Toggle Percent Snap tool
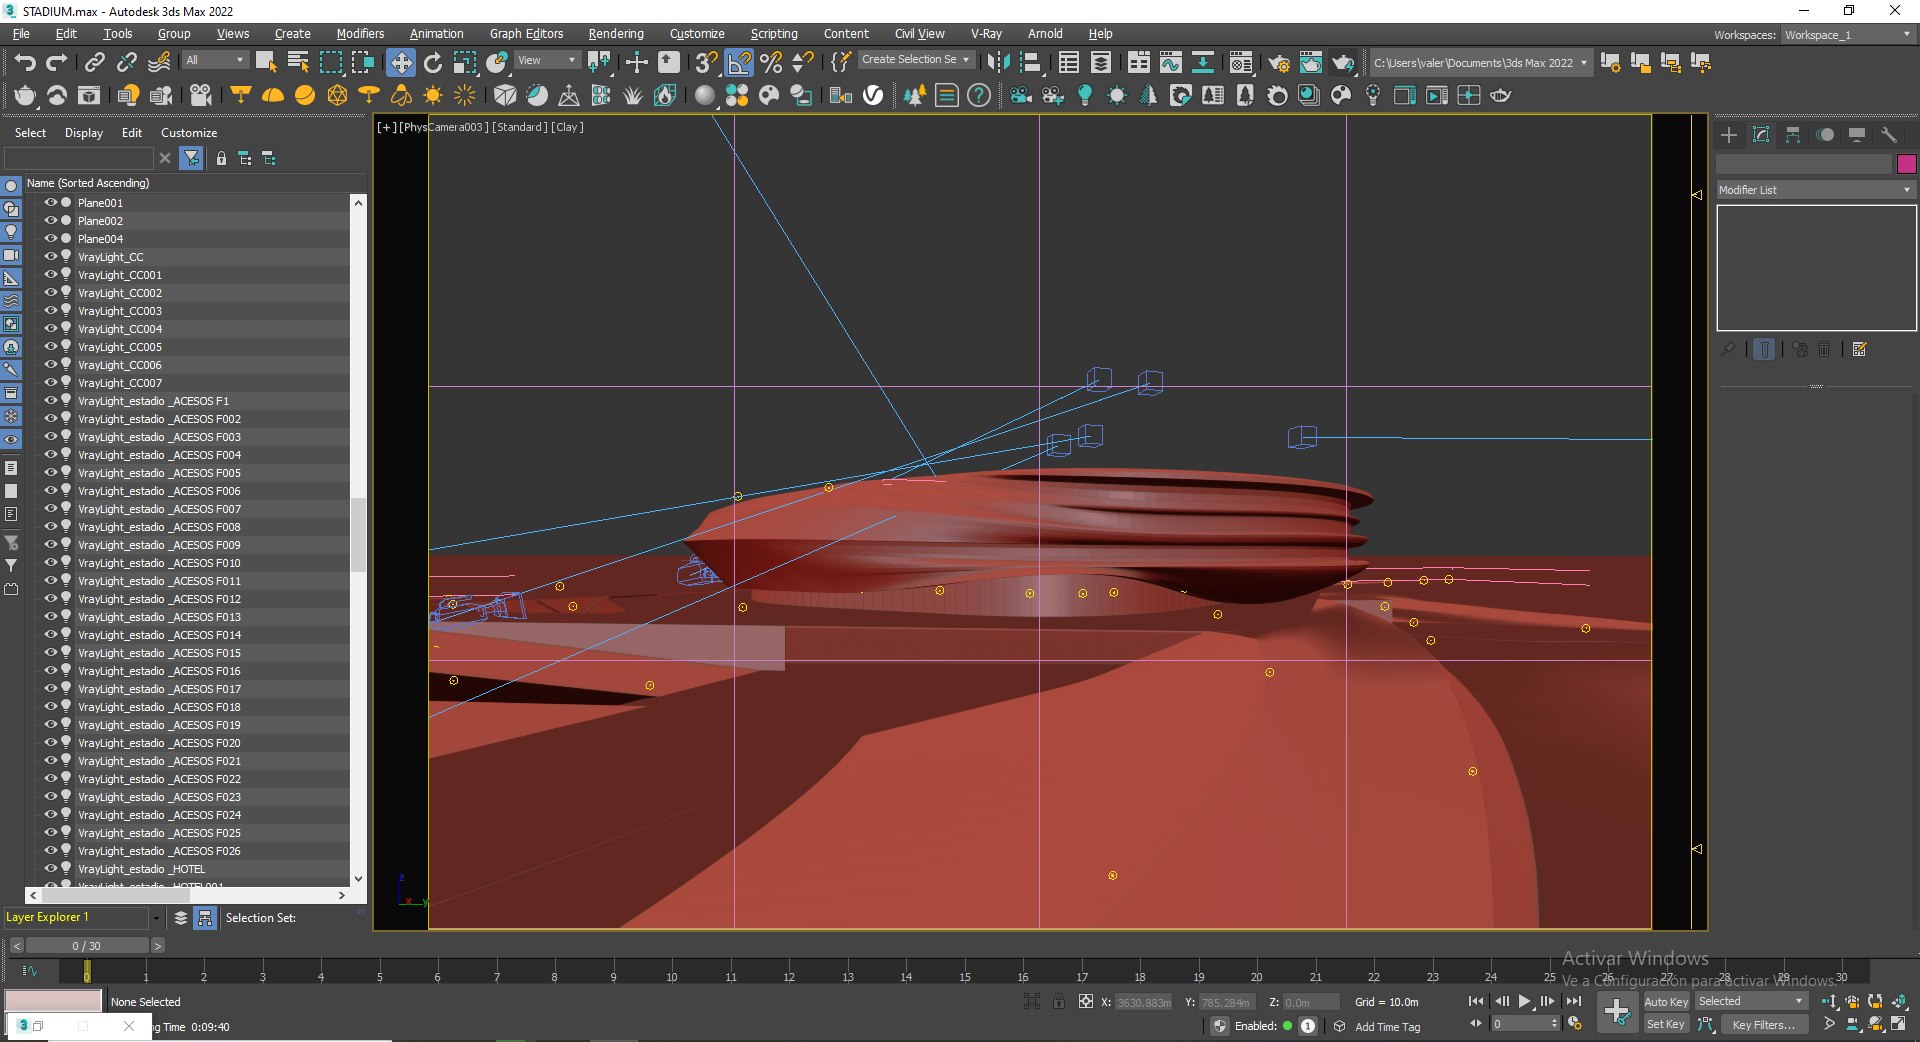The width and height of the screenshot is (1920, 1042). pyautogui.click(x=771, y=63)
